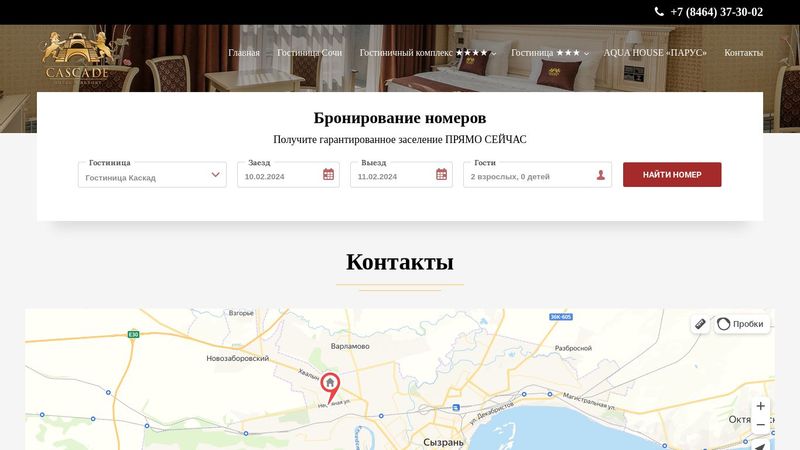Open the check-out date calendar icon
Image resolution: width=800 pixels, height=450 pixels.
tap(441, 174)
